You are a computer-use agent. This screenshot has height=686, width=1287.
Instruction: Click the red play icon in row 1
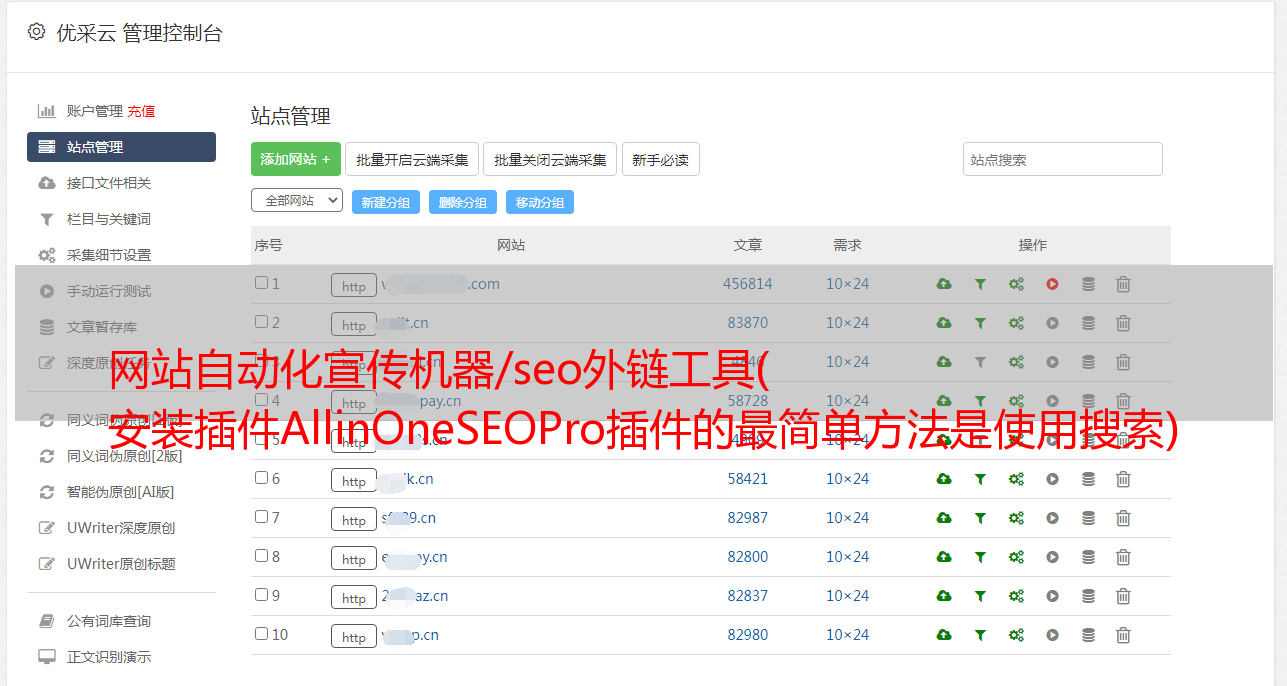pyautogui.click(x=1052, y=284)
